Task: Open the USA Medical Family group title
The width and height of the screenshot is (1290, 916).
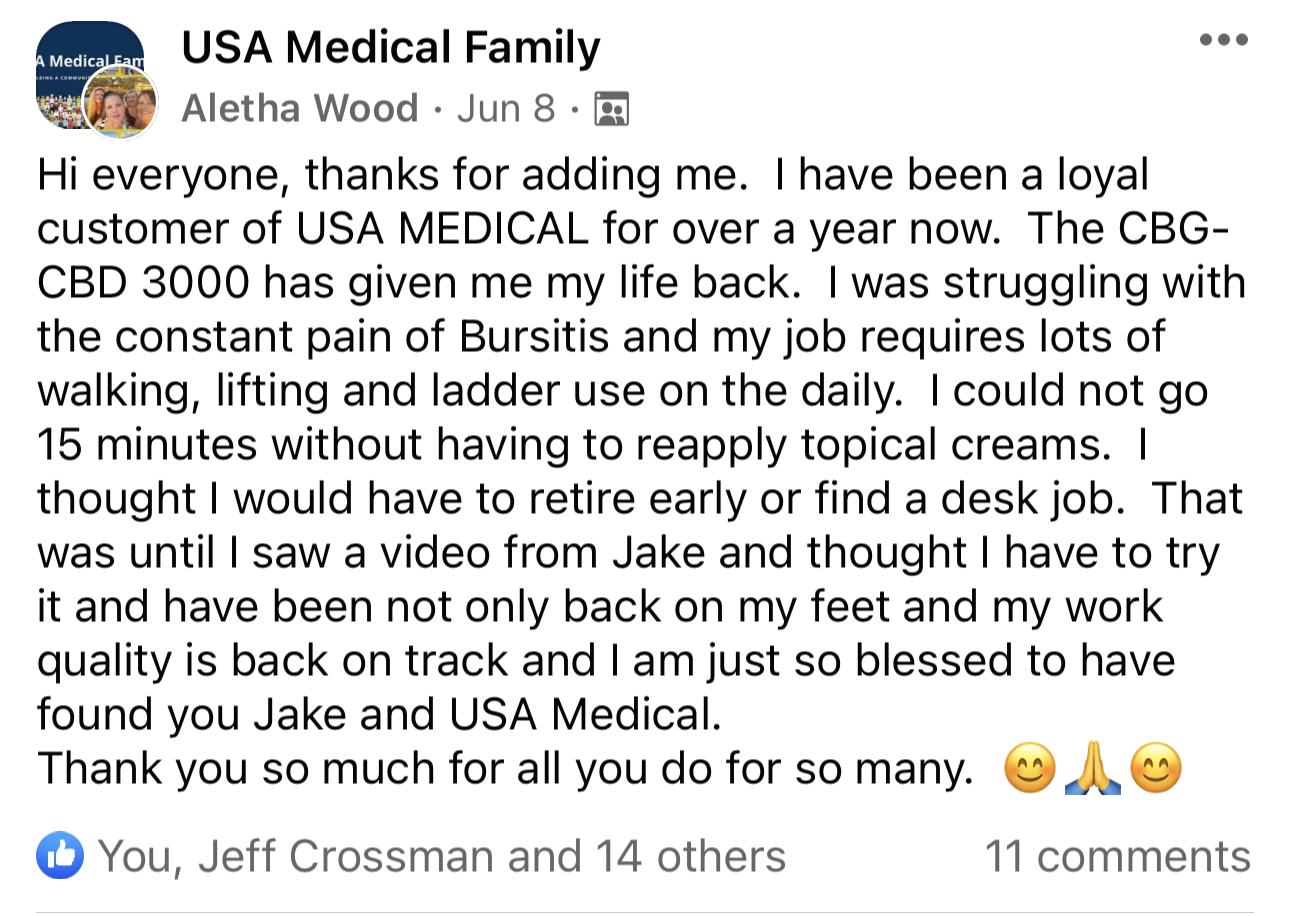Action: (391, 47)
